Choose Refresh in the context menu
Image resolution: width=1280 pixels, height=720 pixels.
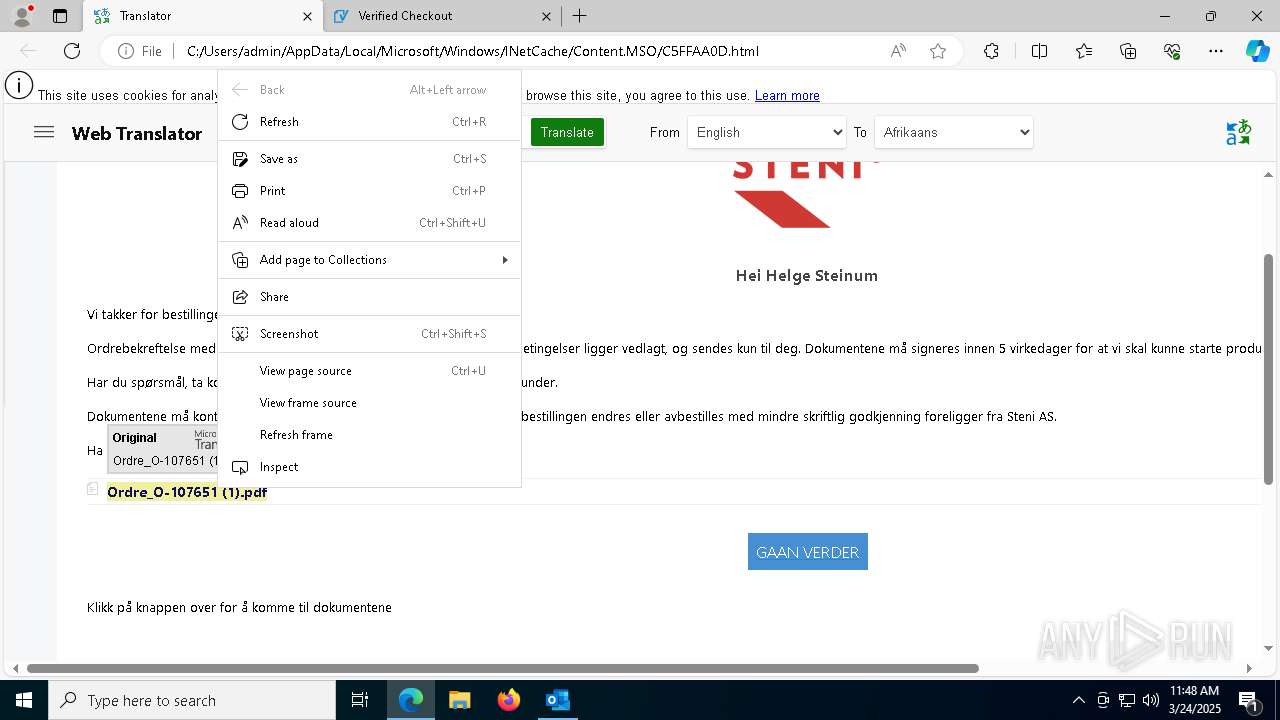pyautogui.click(x=369, y=122)
